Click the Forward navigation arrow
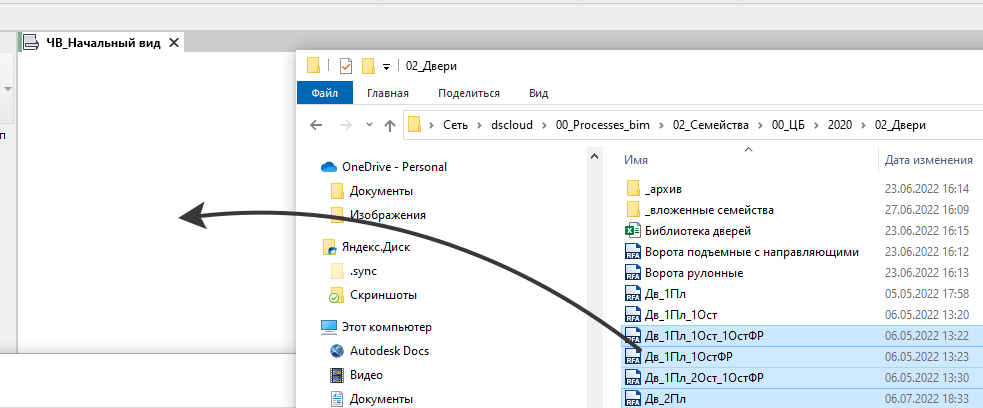 tap(345, 125)
